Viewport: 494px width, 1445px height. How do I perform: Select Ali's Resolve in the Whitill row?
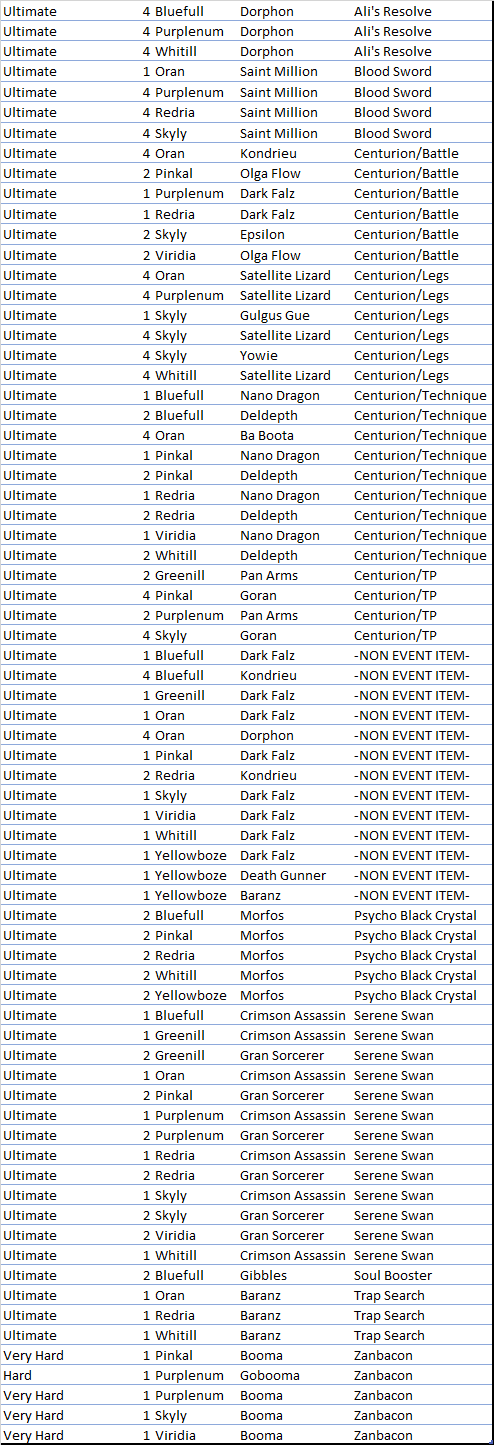click(x=393, y=51)
